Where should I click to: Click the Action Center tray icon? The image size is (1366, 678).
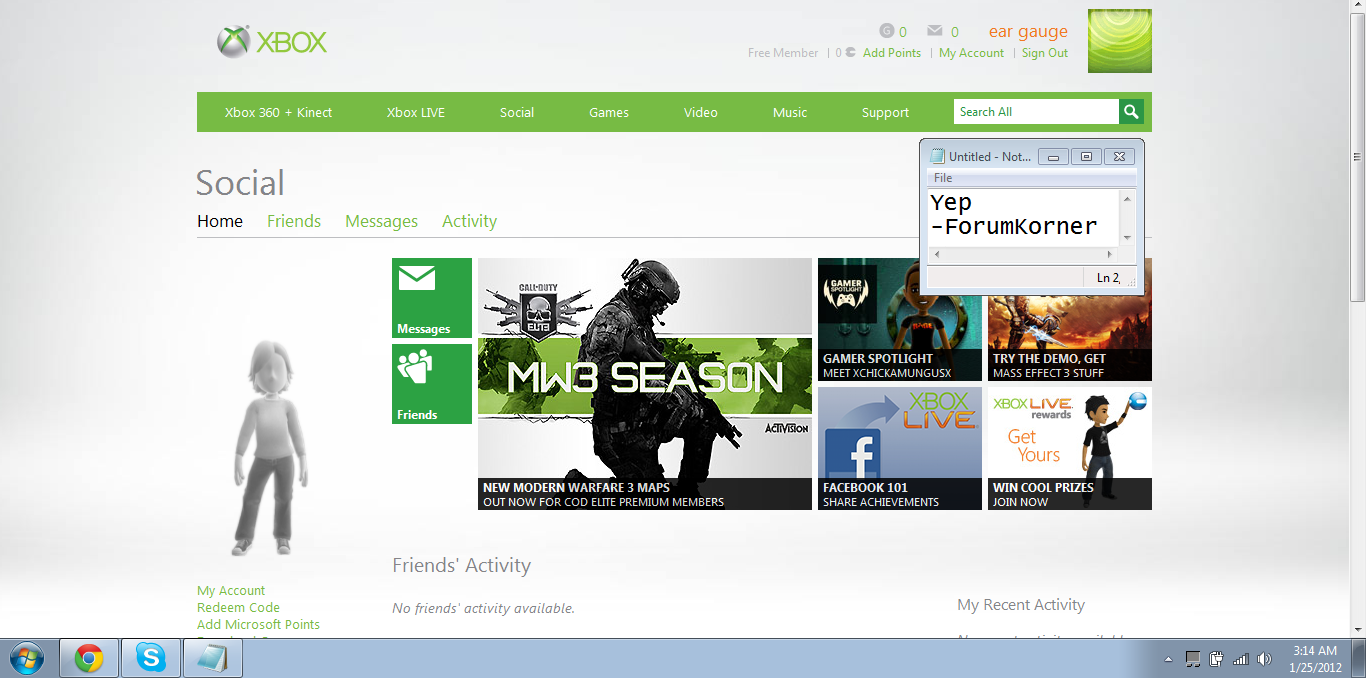[1193, 659]
